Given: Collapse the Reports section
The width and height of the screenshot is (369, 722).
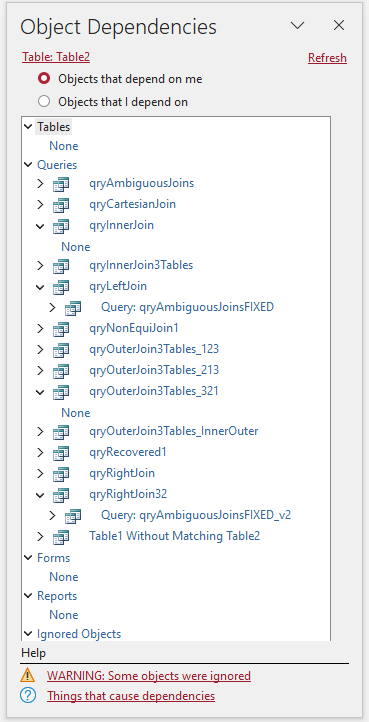Looking at the screenshot, I should coord(29,596).
